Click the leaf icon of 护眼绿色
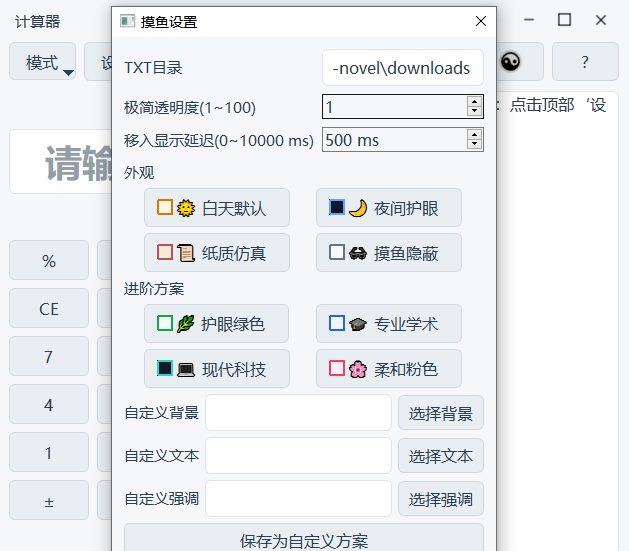Viewport: 629px width, 551px height. 185,324
